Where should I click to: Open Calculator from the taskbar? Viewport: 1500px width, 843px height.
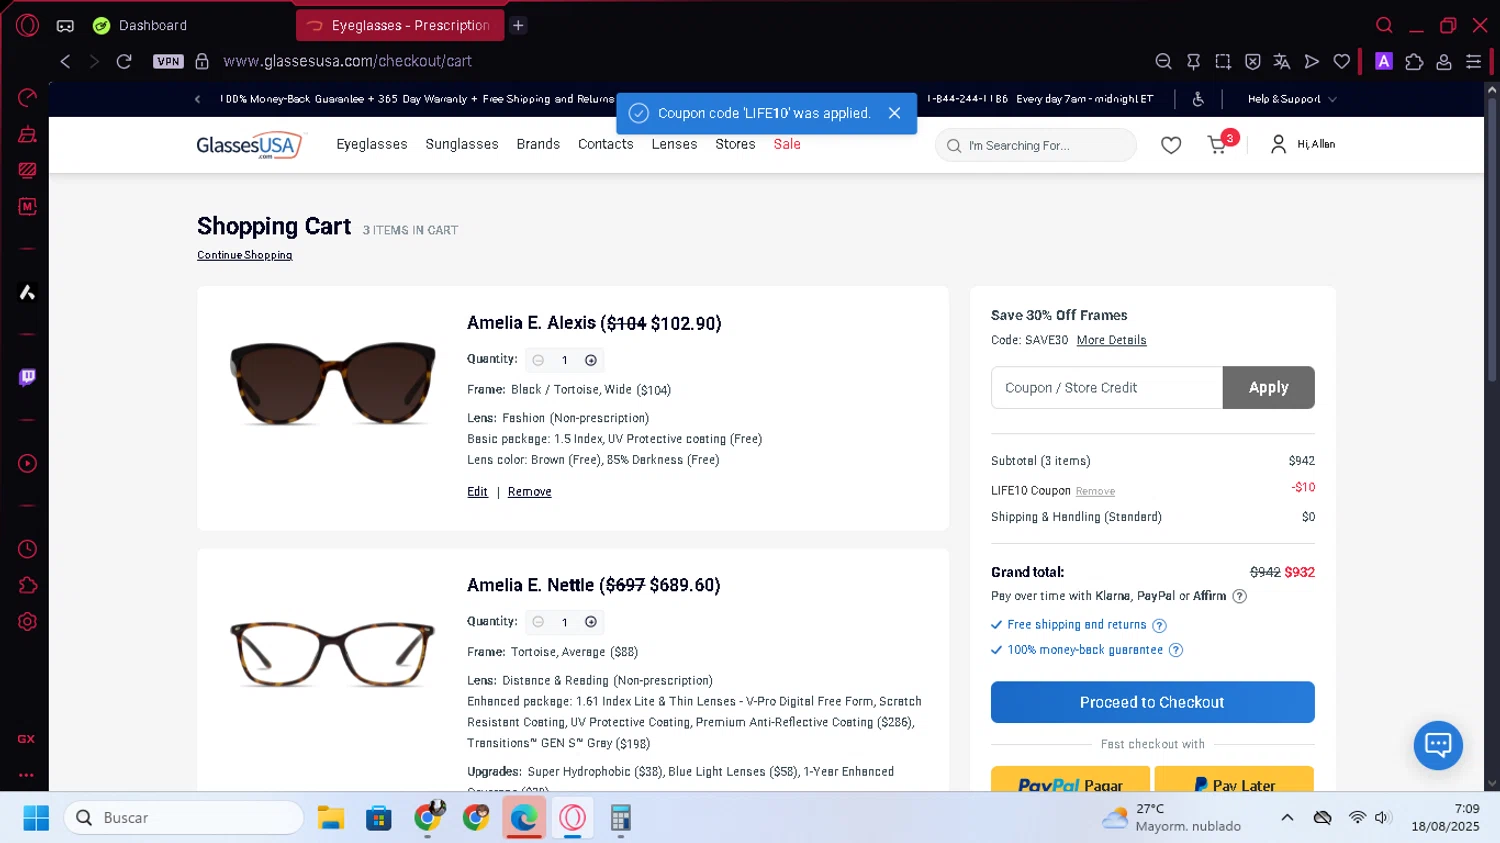coord(620,818)
